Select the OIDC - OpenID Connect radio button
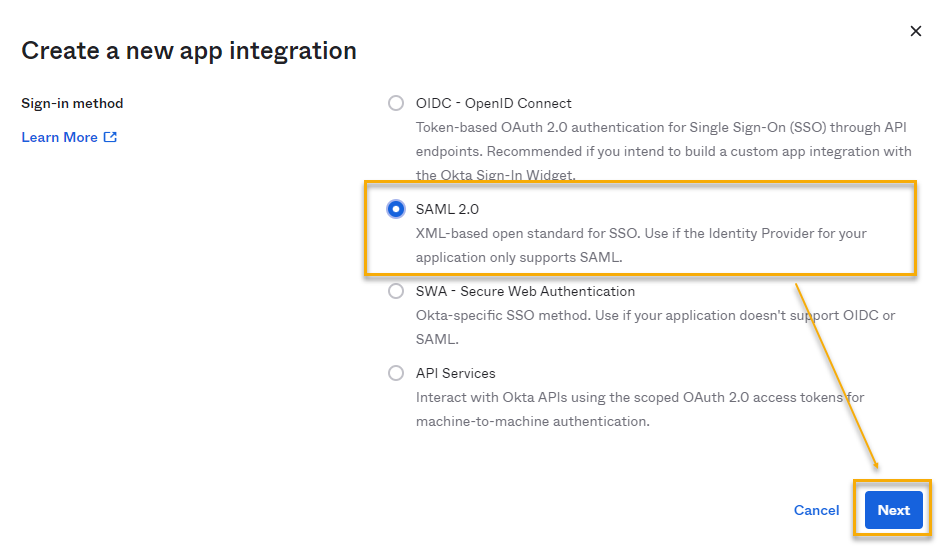This screenshot has height=552, width=943. pyautogui.click(x=396, y=103)
